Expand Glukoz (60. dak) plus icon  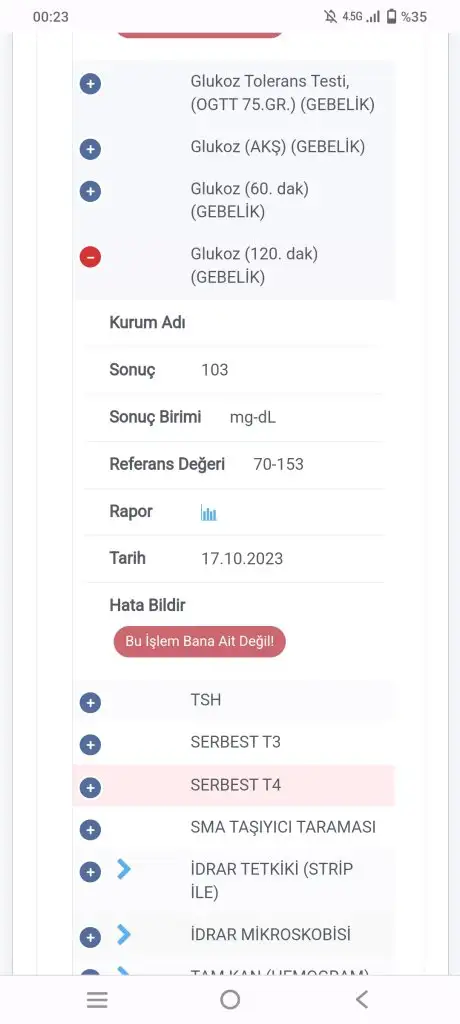[x=90, y=191]
